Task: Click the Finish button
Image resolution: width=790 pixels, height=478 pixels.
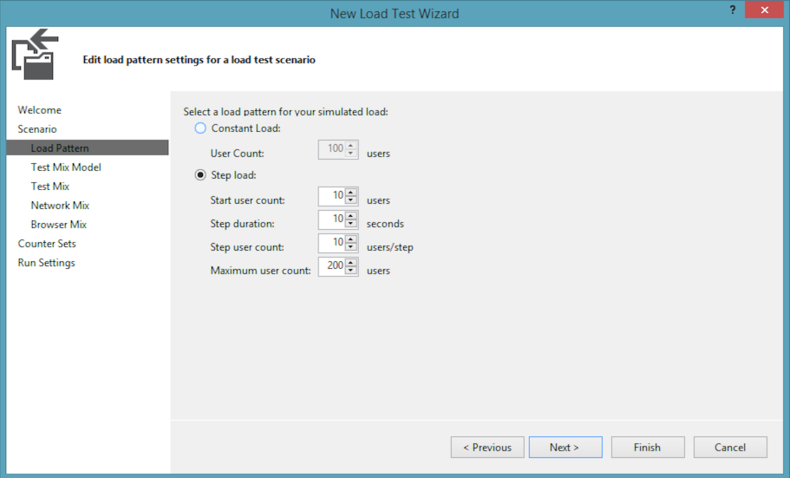Action: (647, 447)
